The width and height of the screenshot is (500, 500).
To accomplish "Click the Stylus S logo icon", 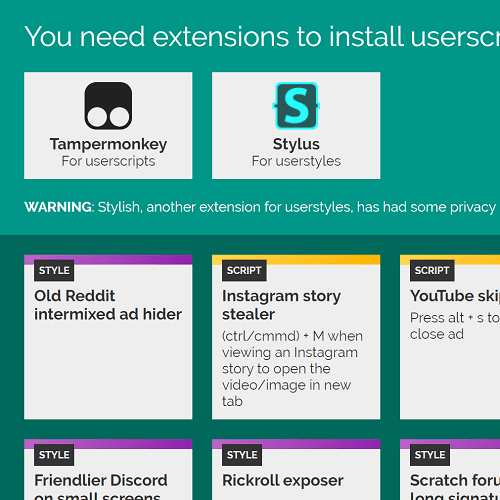I will (x=296, y=106).
